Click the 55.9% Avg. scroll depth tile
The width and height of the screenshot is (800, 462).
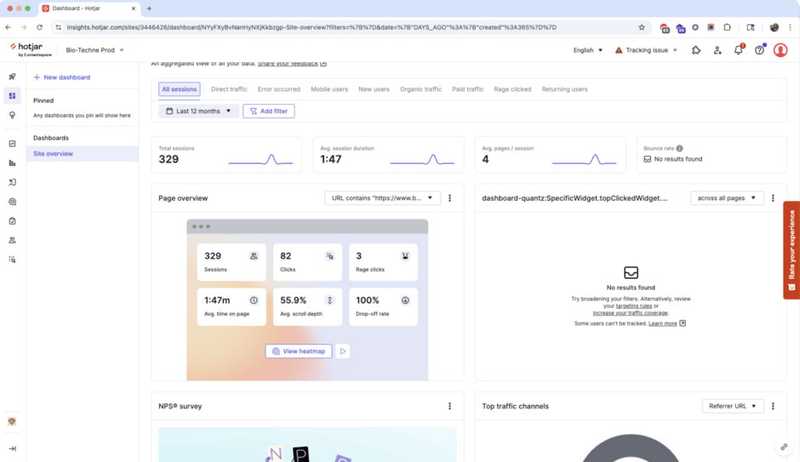tap(307, 307)
